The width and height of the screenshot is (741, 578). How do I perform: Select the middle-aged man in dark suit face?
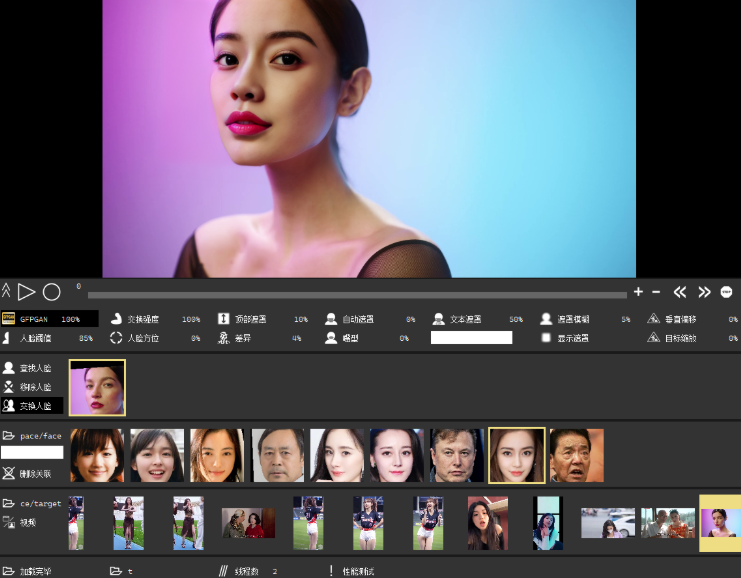click(x=277, y=456)
